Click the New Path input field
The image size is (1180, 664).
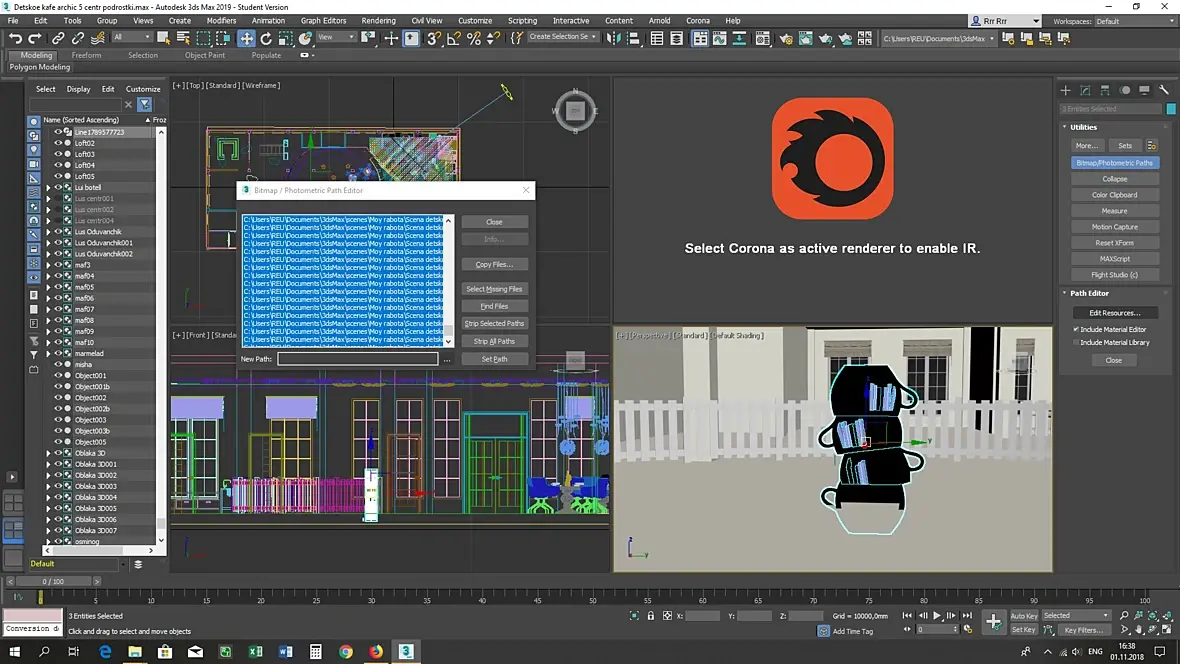pos(357,359)
